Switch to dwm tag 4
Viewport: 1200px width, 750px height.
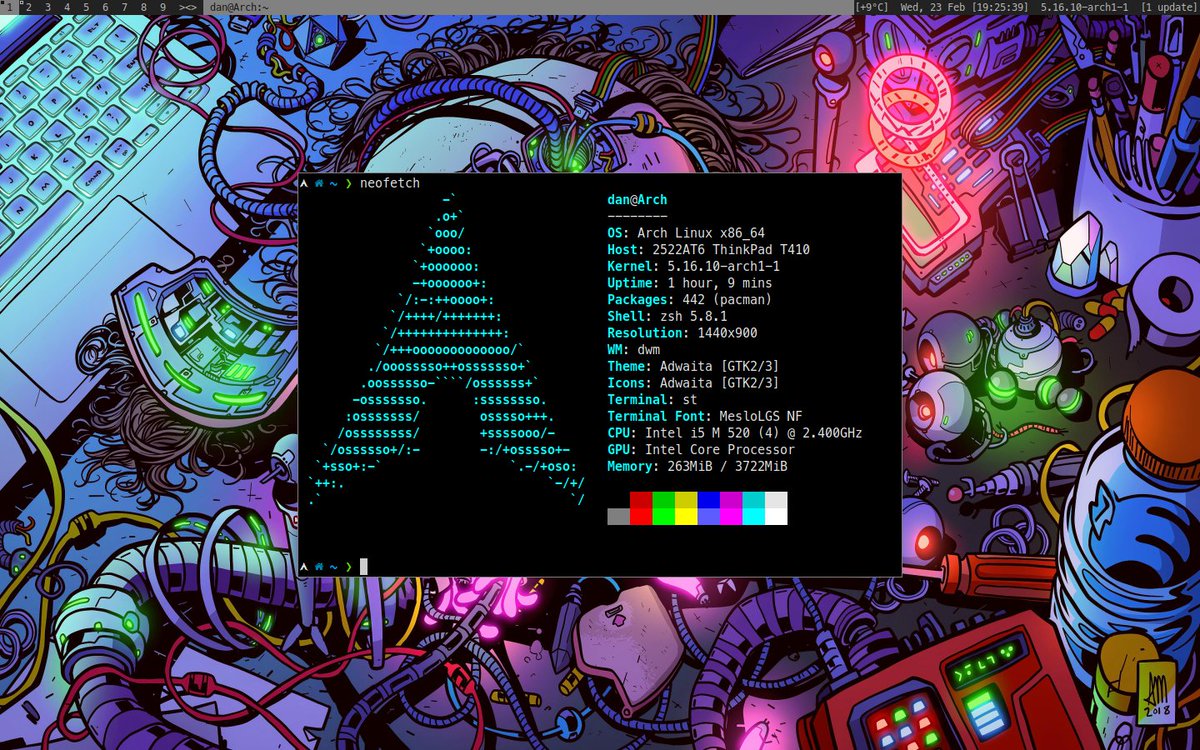(x=65, y=7)
